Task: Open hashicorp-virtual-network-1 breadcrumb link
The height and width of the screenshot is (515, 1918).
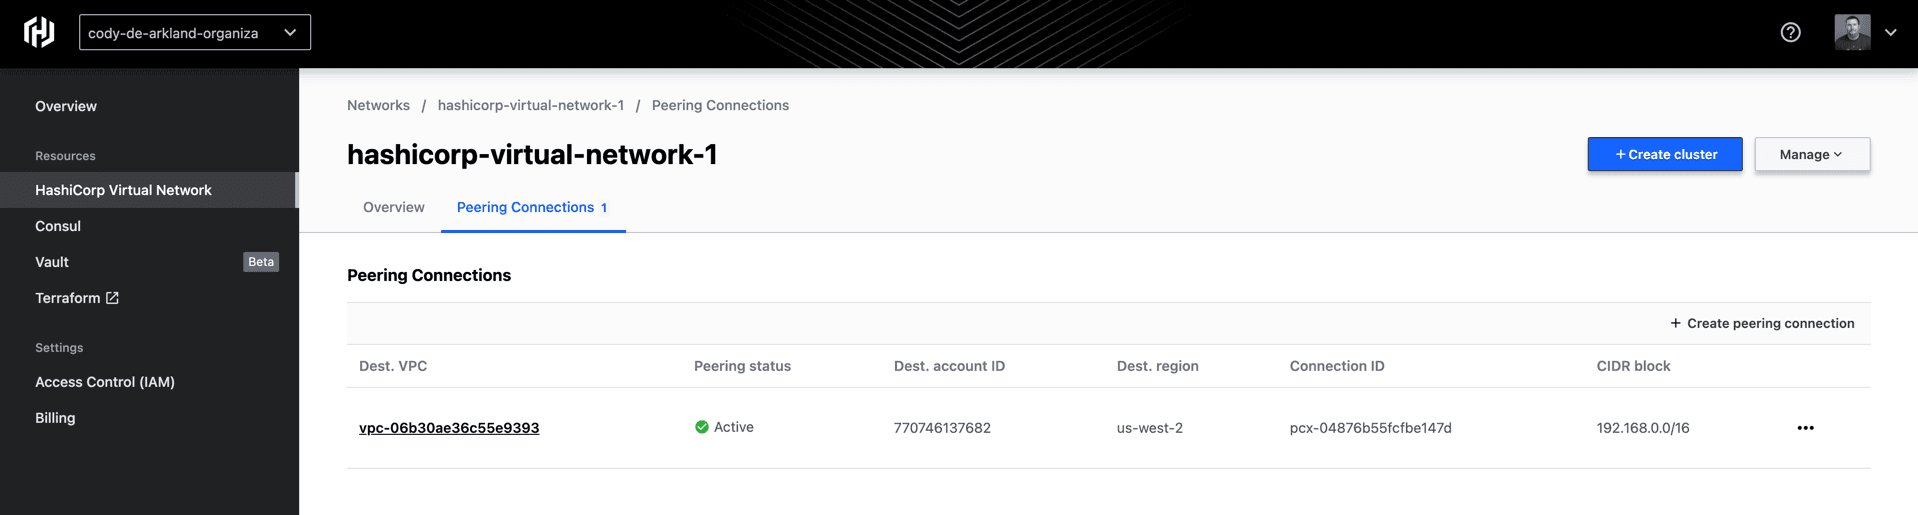Action: pos(530,105)
